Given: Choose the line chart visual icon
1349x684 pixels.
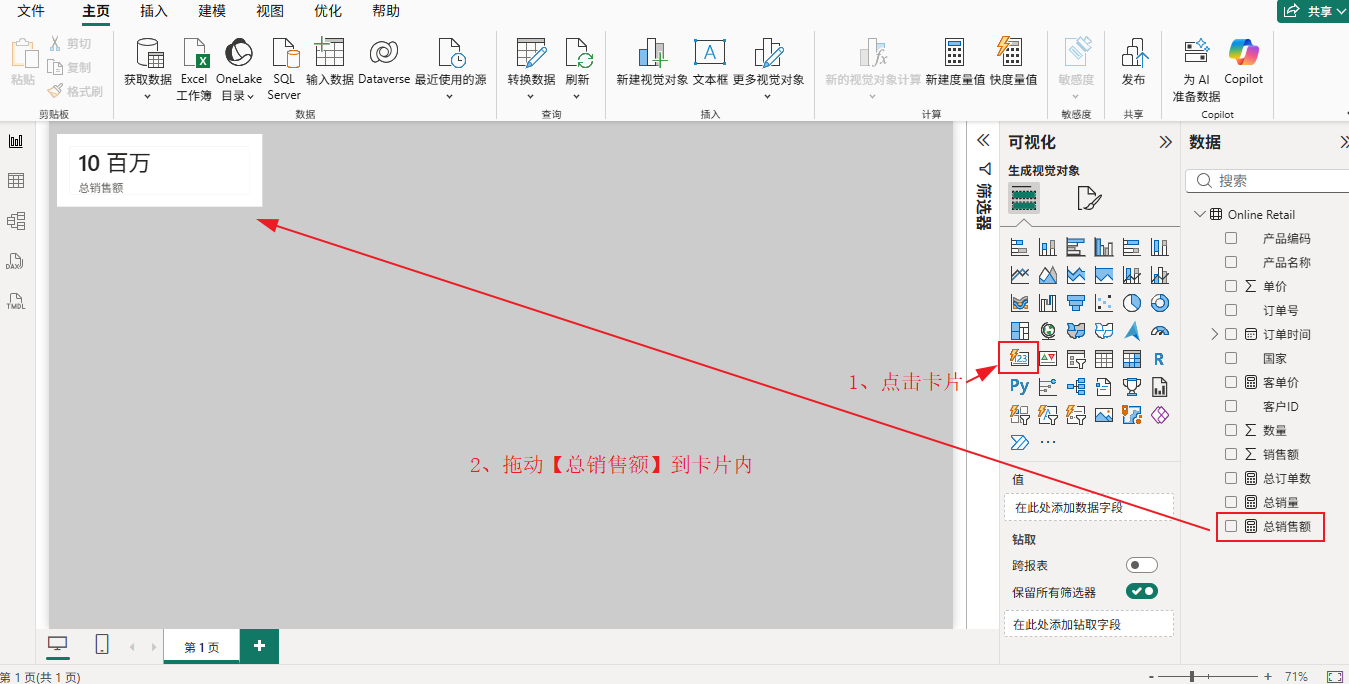Looking at the screenshot, I should (1020, 275).
